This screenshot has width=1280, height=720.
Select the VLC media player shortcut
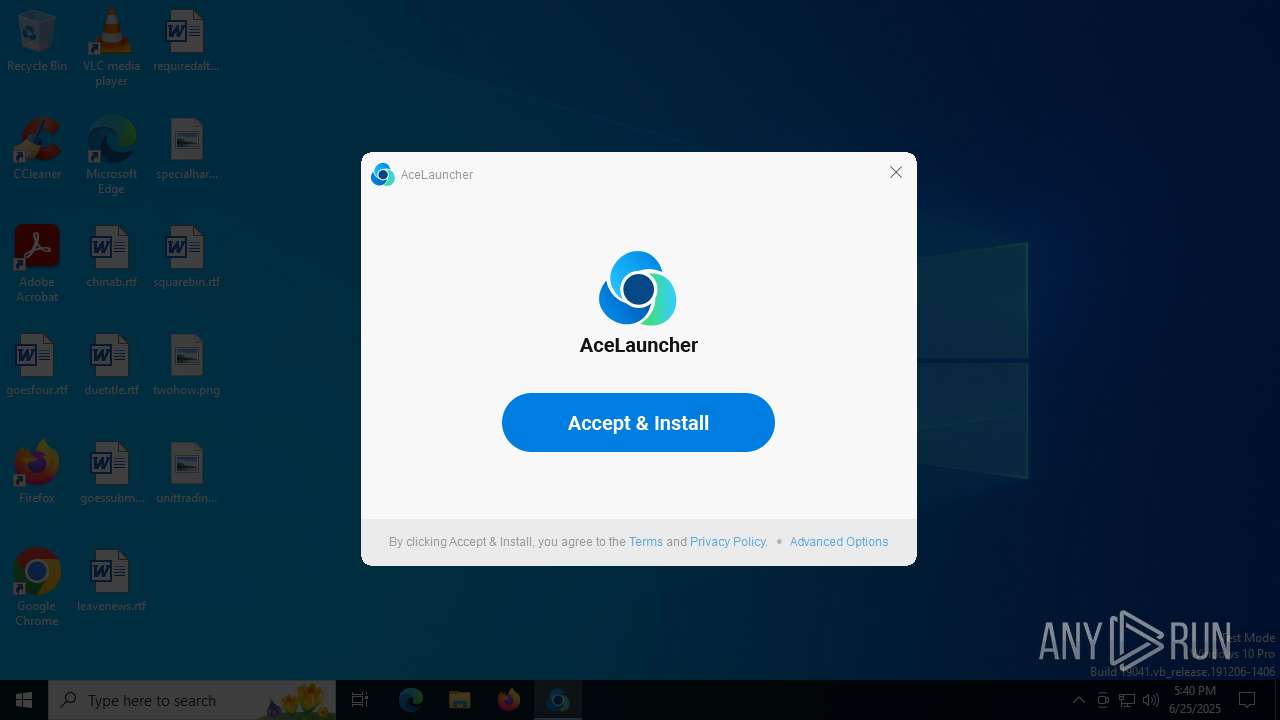pyautogui.click(x=111, y=48)
